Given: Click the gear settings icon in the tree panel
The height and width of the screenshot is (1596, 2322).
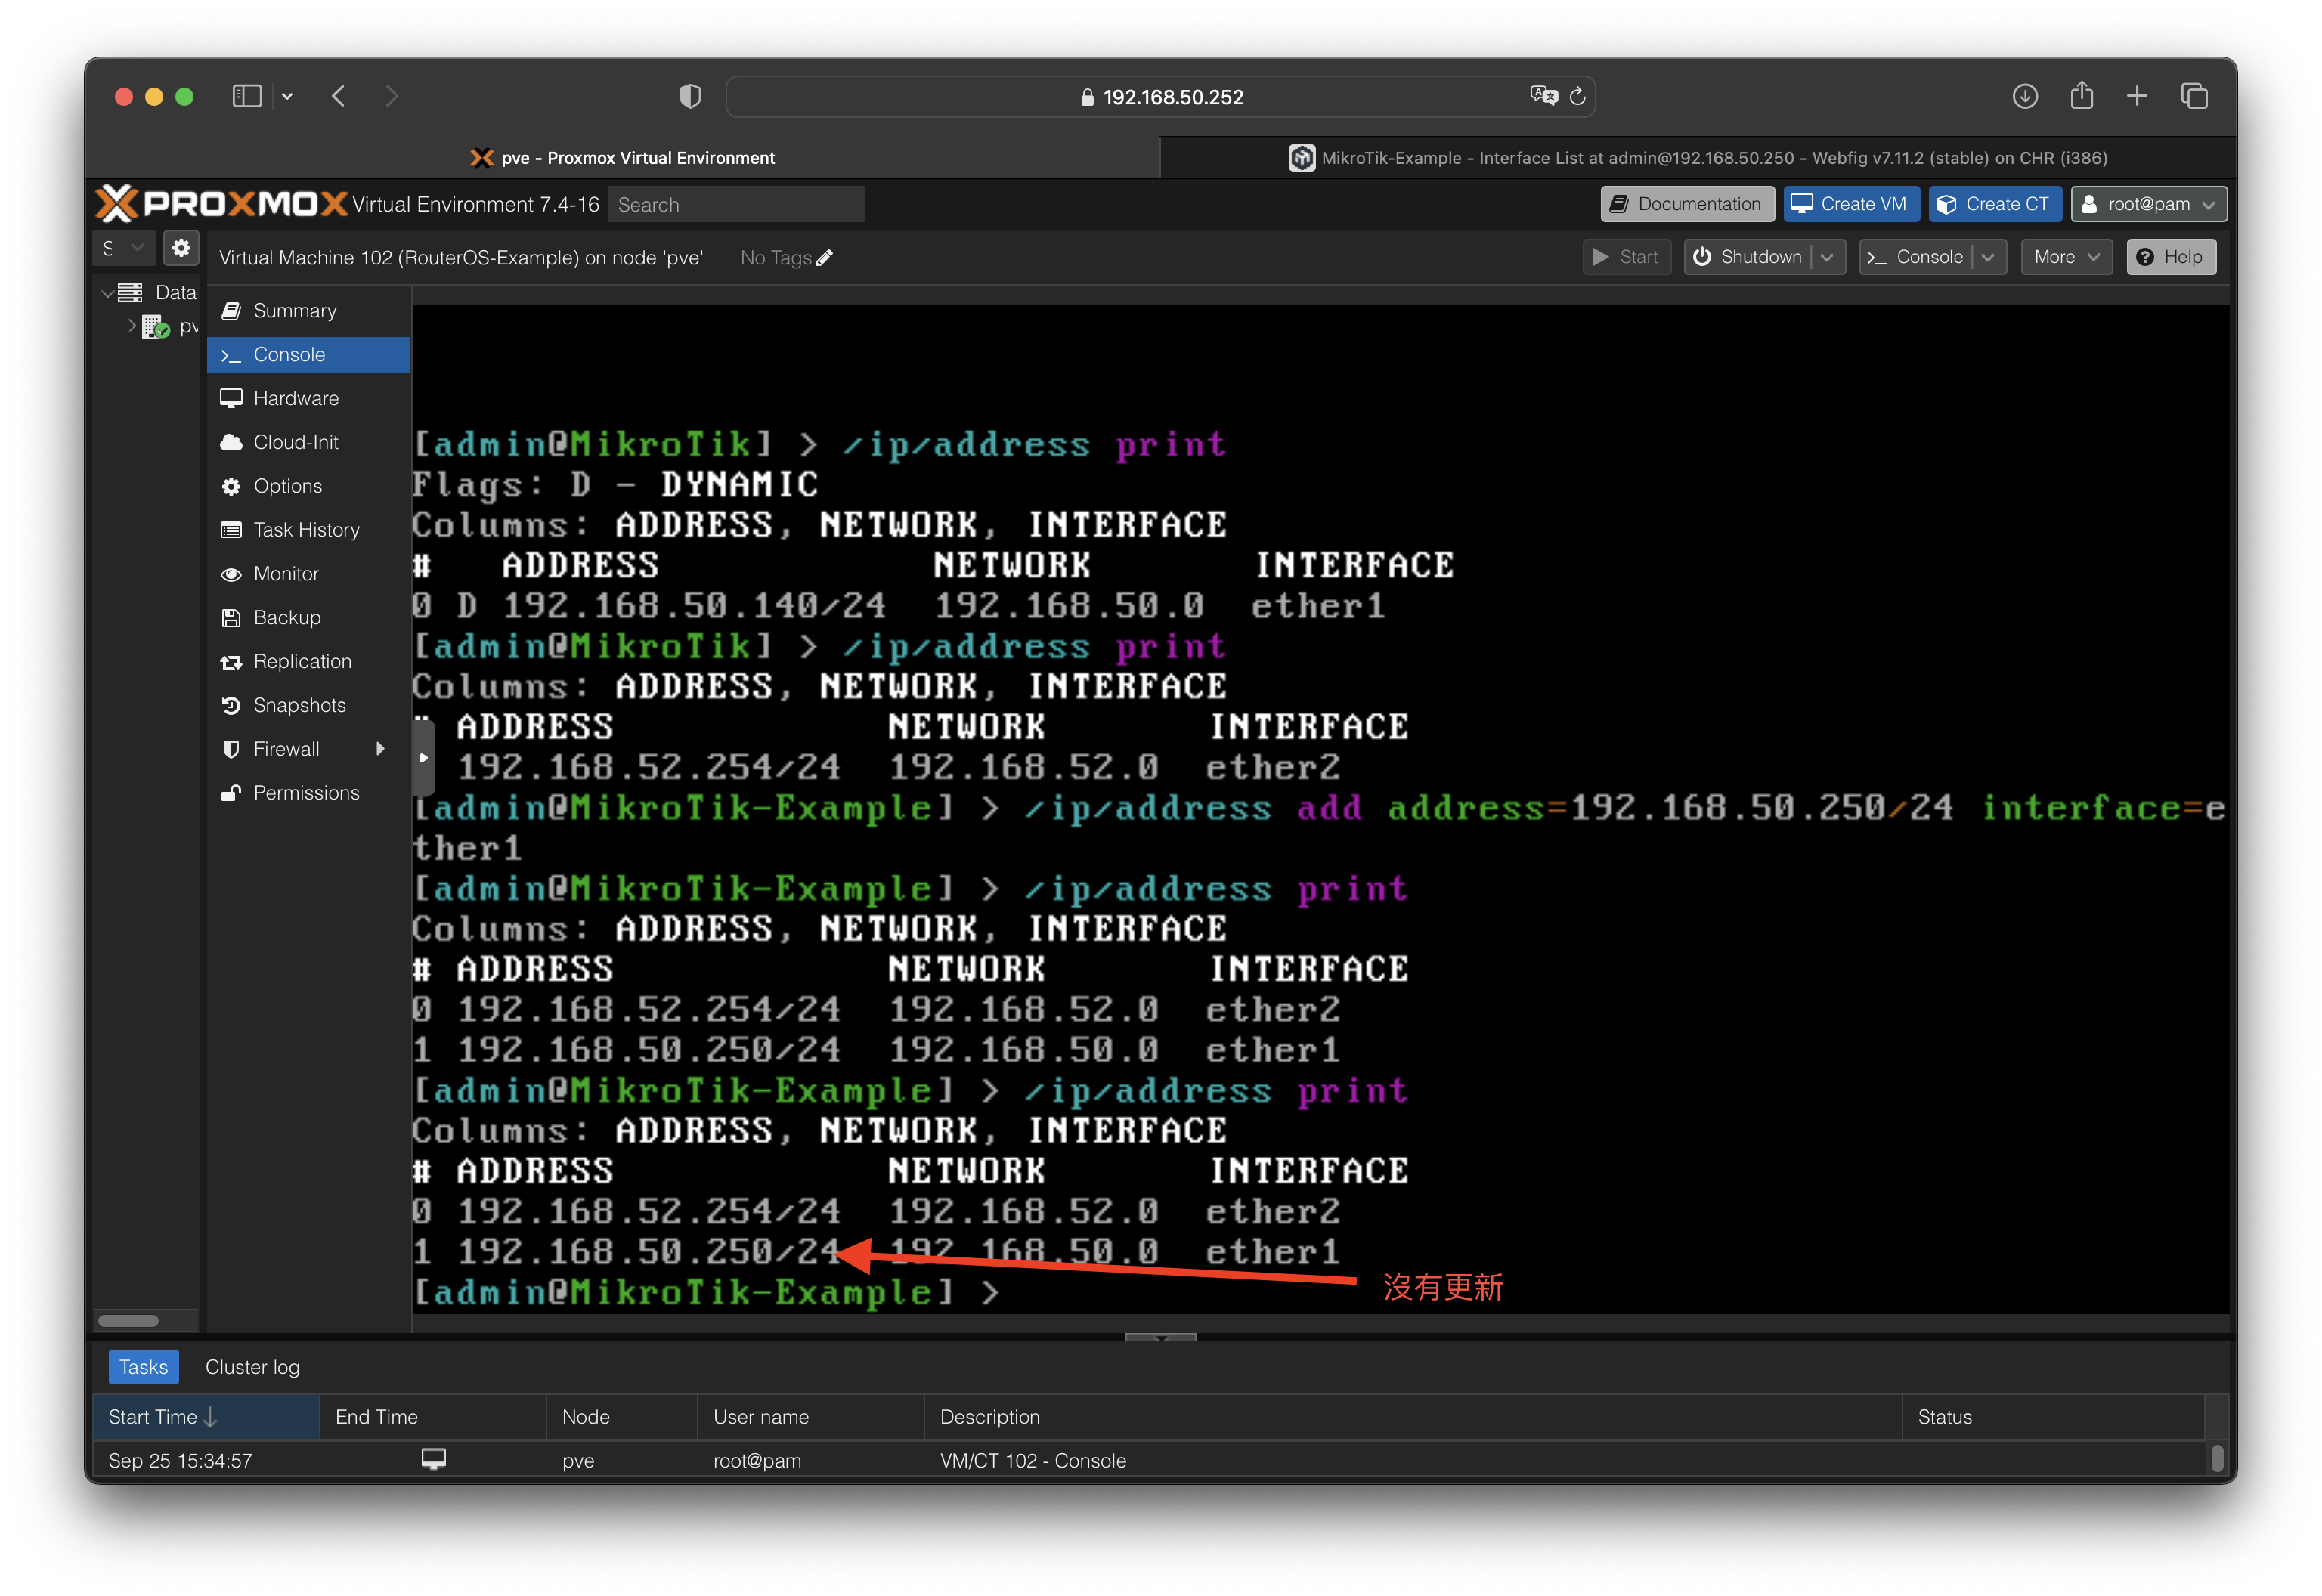Looking at the screenshot, I should (x=181, y=248).
